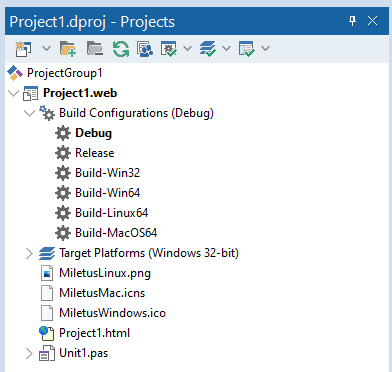Collapse the Build Configurations node
The image size is (392, 372).
point(30,113)
